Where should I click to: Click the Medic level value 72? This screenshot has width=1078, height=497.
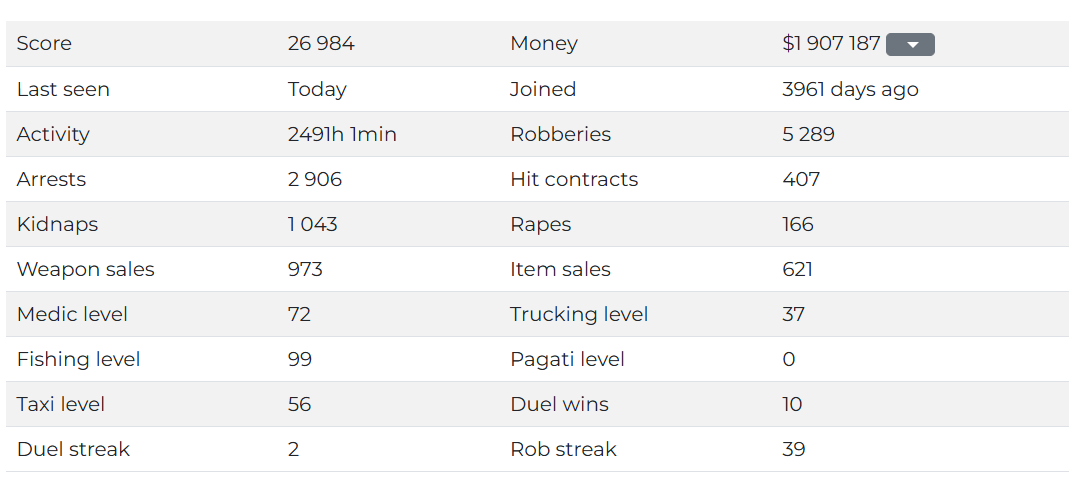[300, 314]
